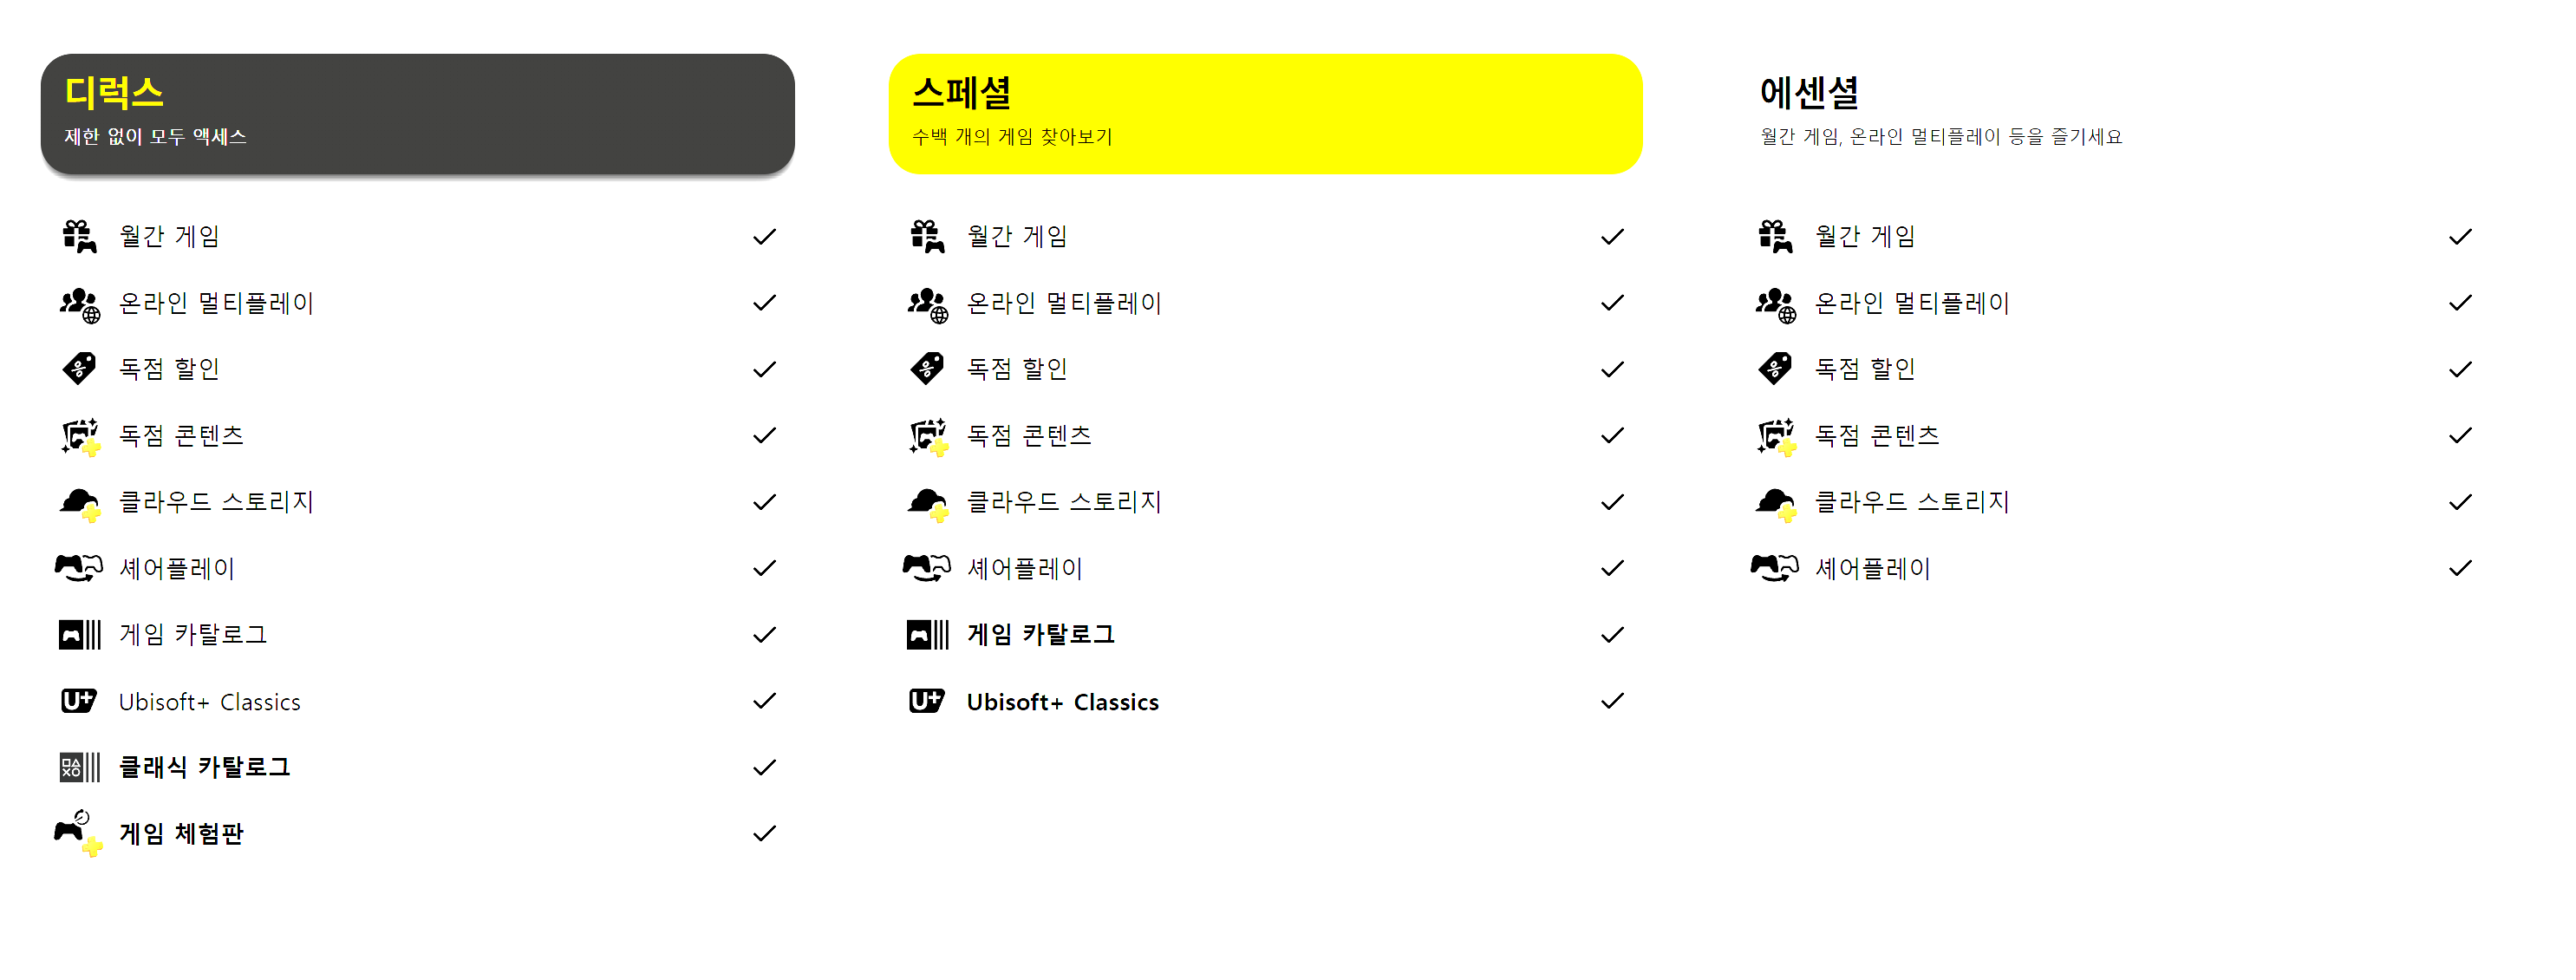Click the 클래식 카탈로그 icon
This screenshot has width=2576, height=980.
point(79,768)
